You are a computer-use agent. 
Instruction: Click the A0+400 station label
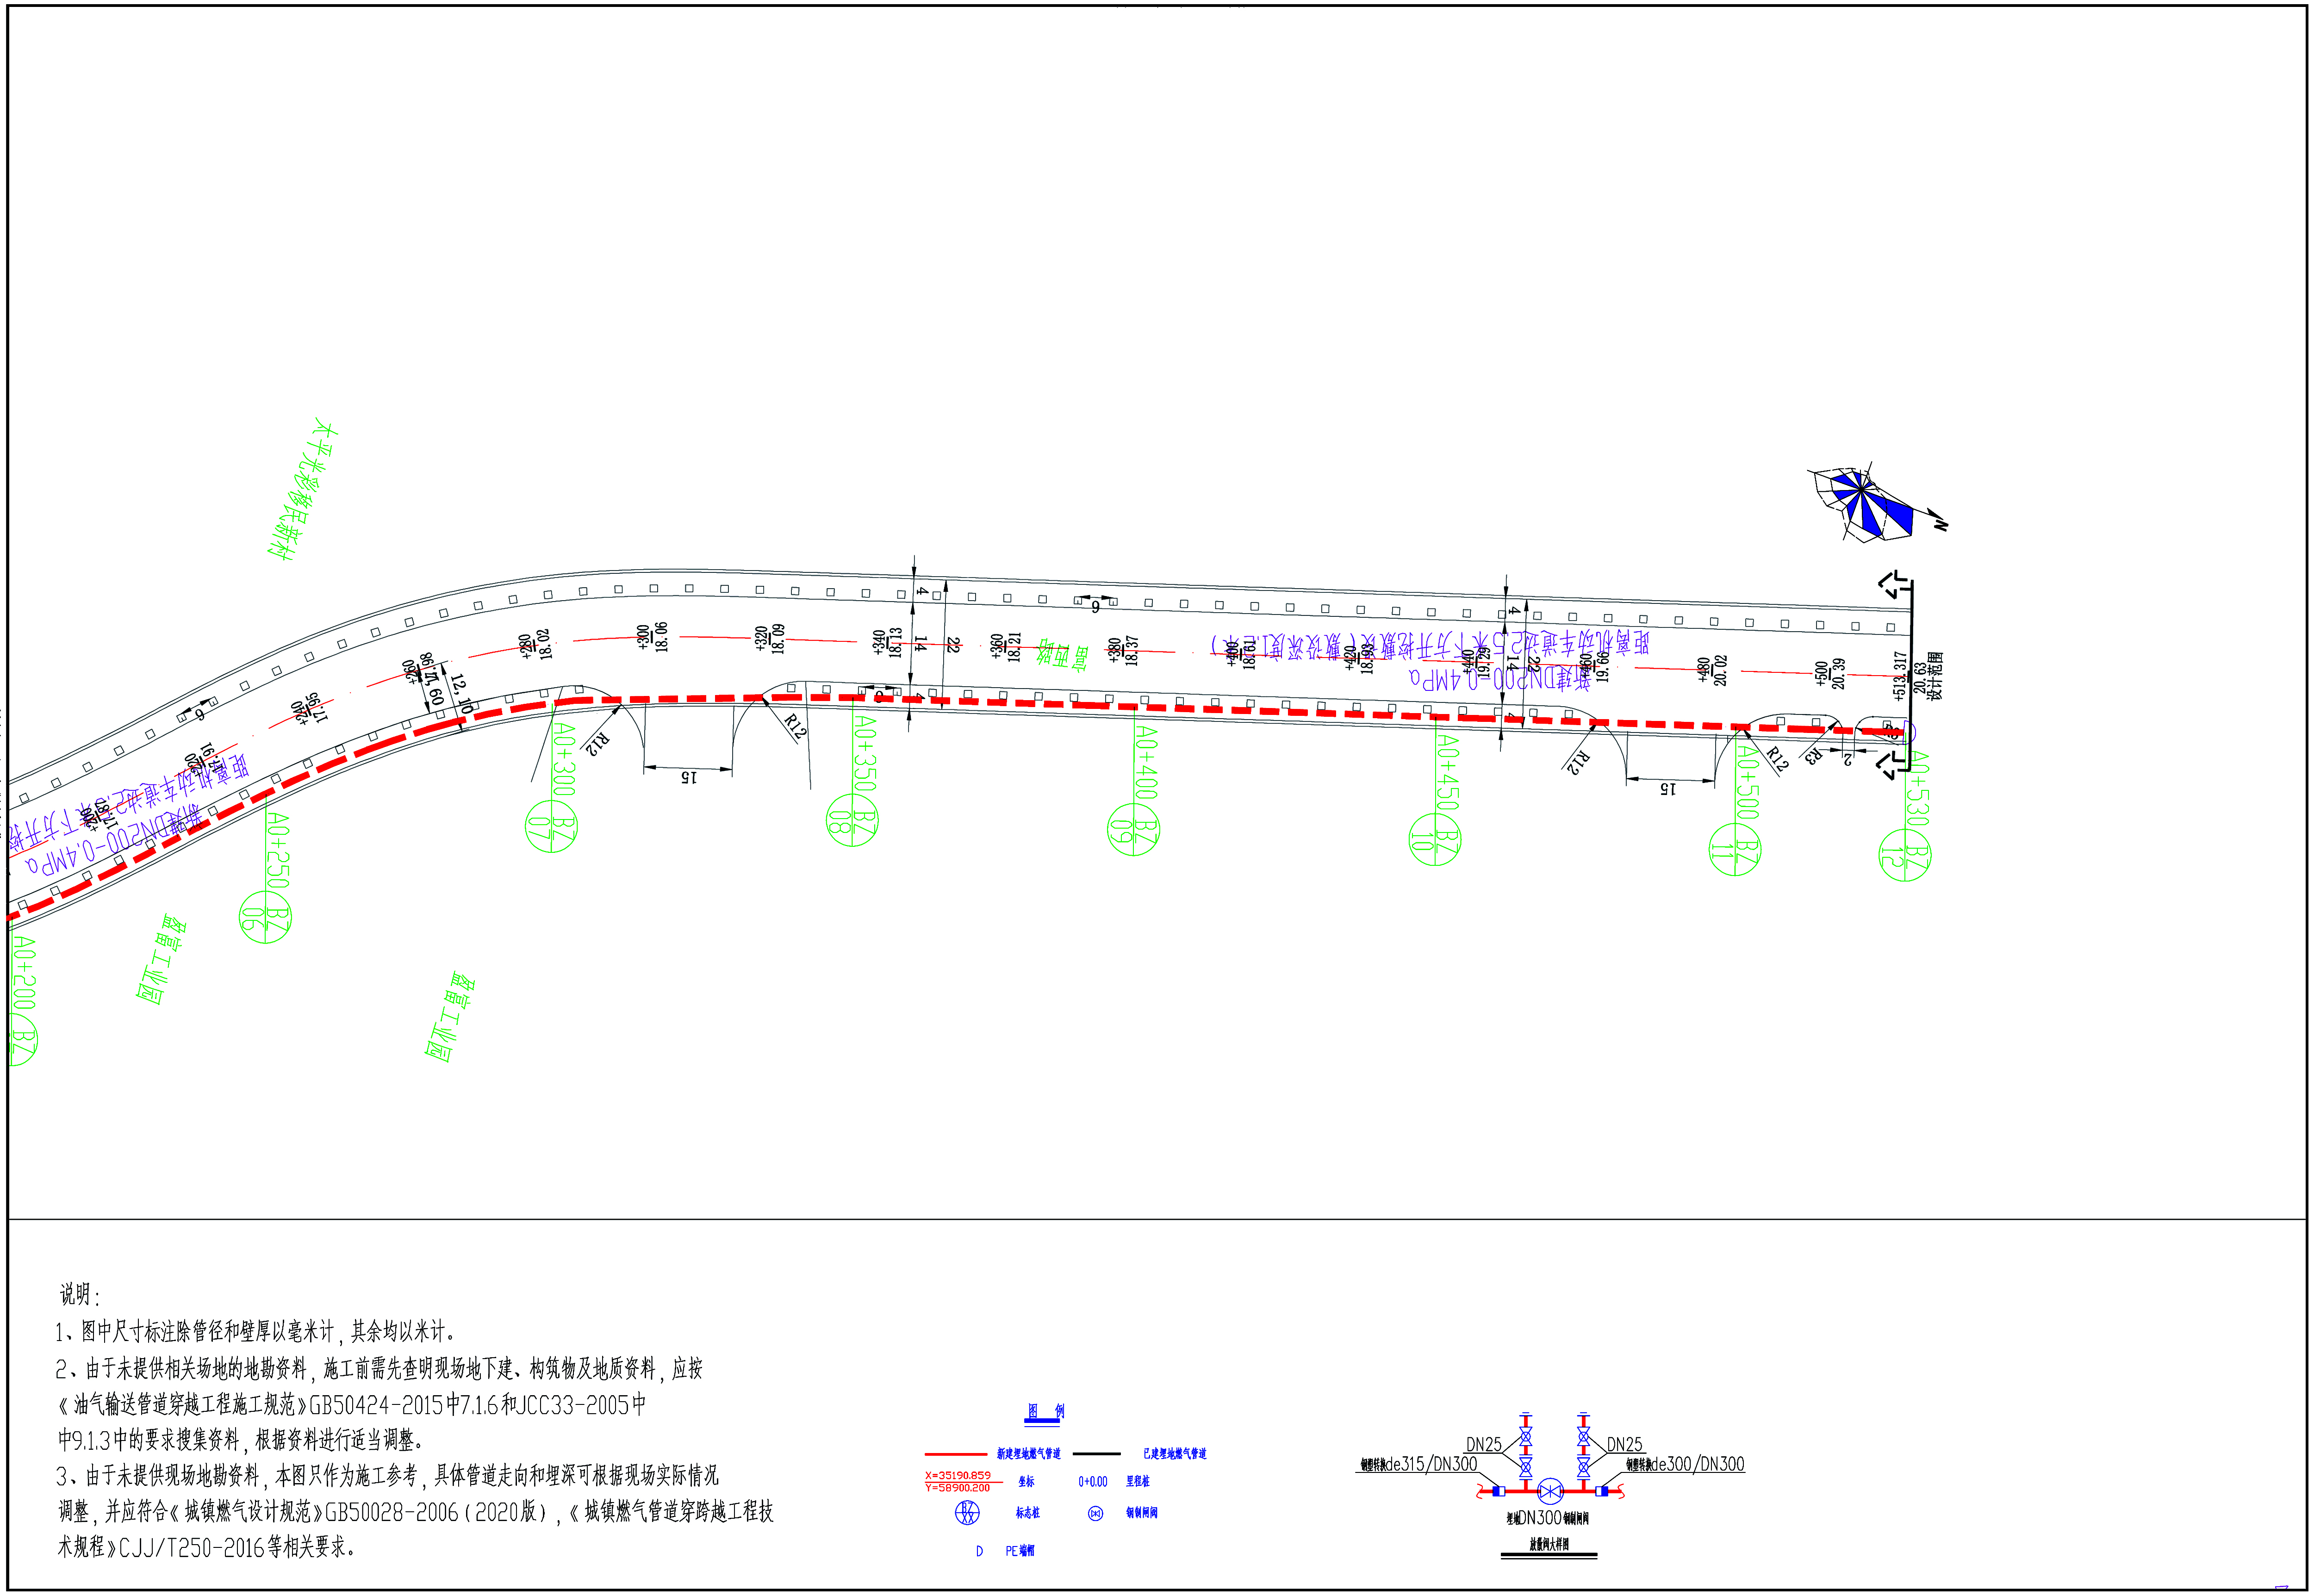(x=1146, y=762)
